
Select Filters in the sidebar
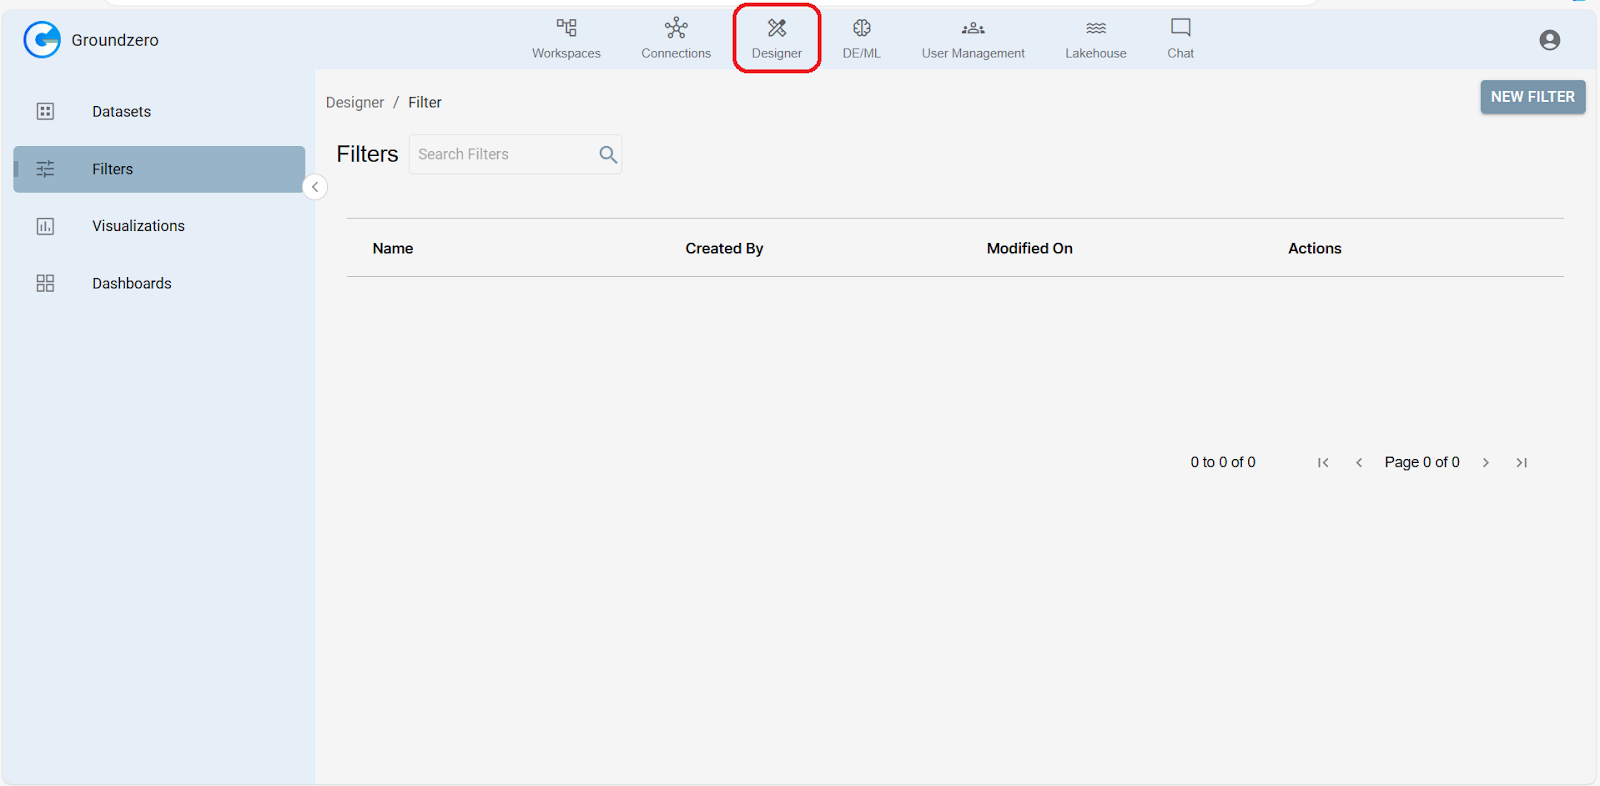(x=112, y=169)
